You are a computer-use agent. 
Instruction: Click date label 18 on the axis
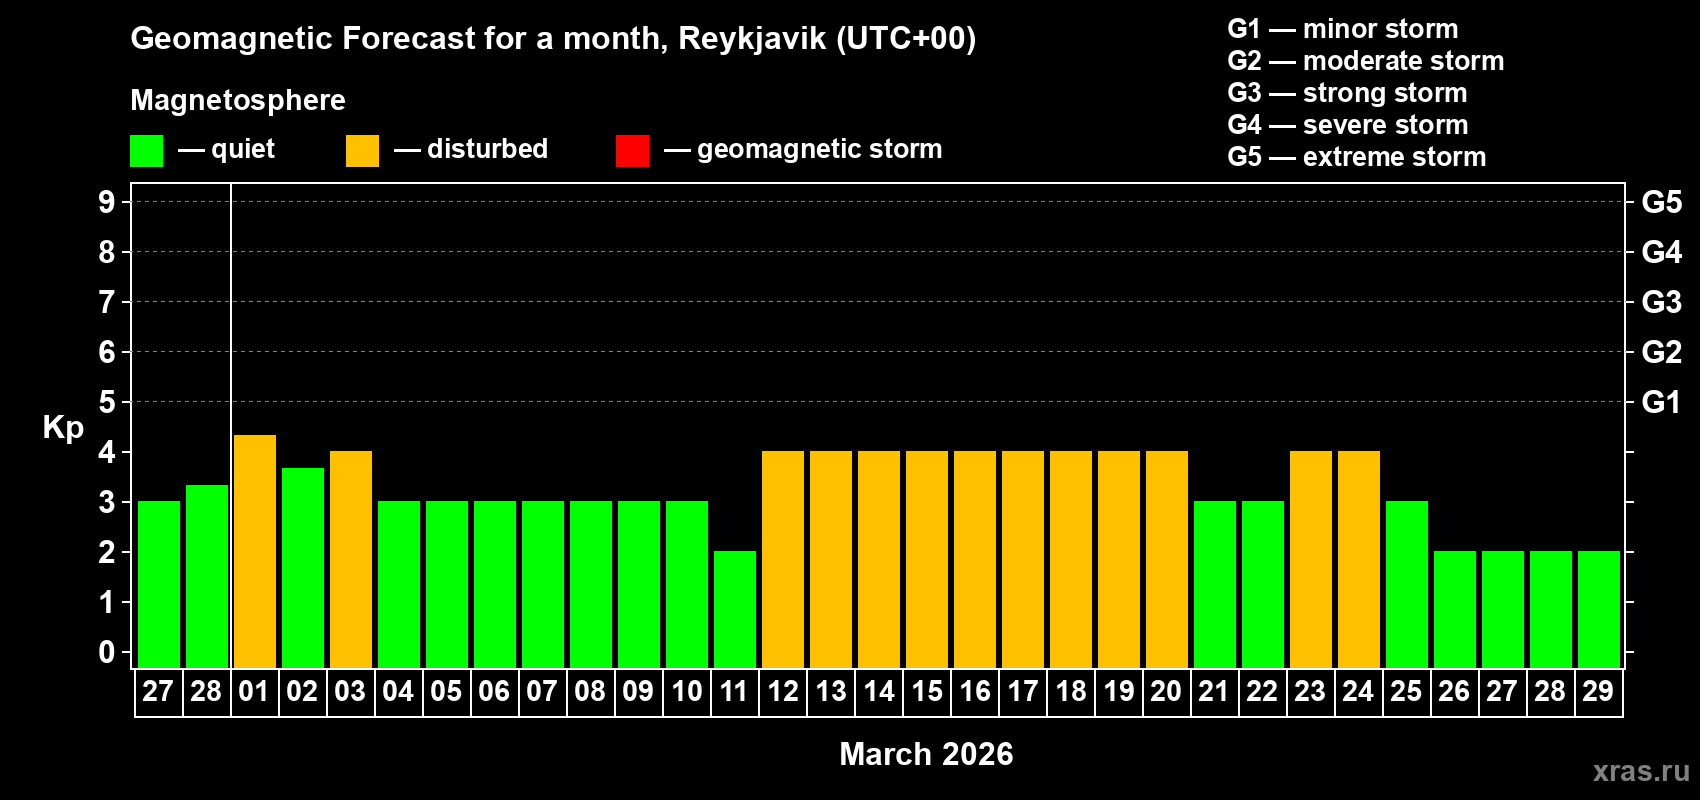[x=1071, y=692]
